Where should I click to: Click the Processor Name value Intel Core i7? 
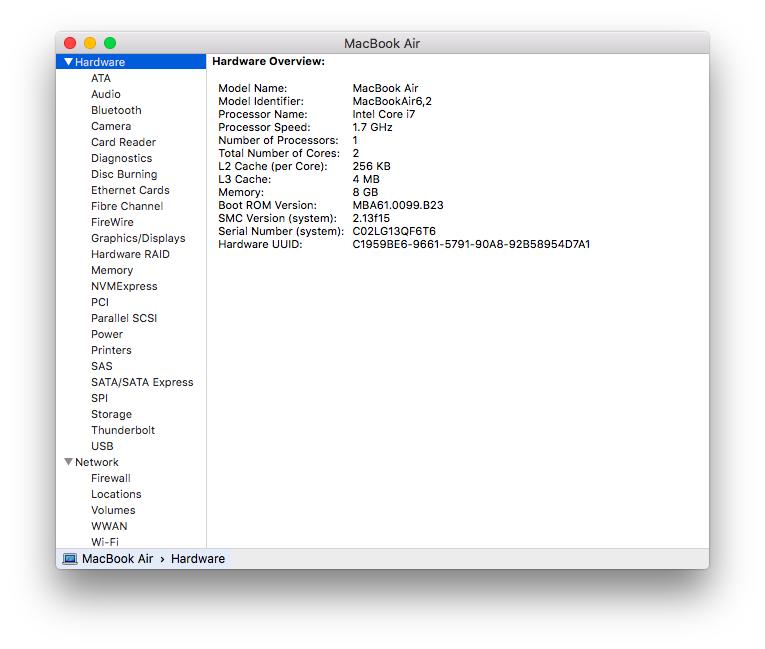(383, 114)
